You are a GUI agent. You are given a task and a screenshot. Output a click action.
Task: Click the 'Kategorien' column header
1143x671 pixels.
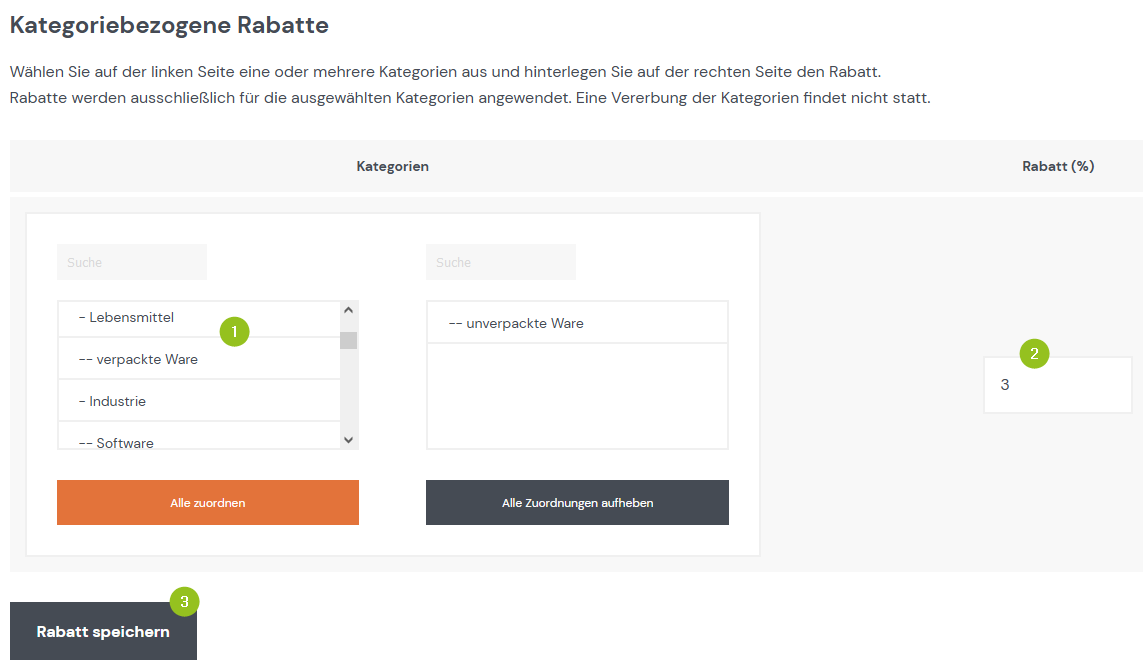(392, 166)
